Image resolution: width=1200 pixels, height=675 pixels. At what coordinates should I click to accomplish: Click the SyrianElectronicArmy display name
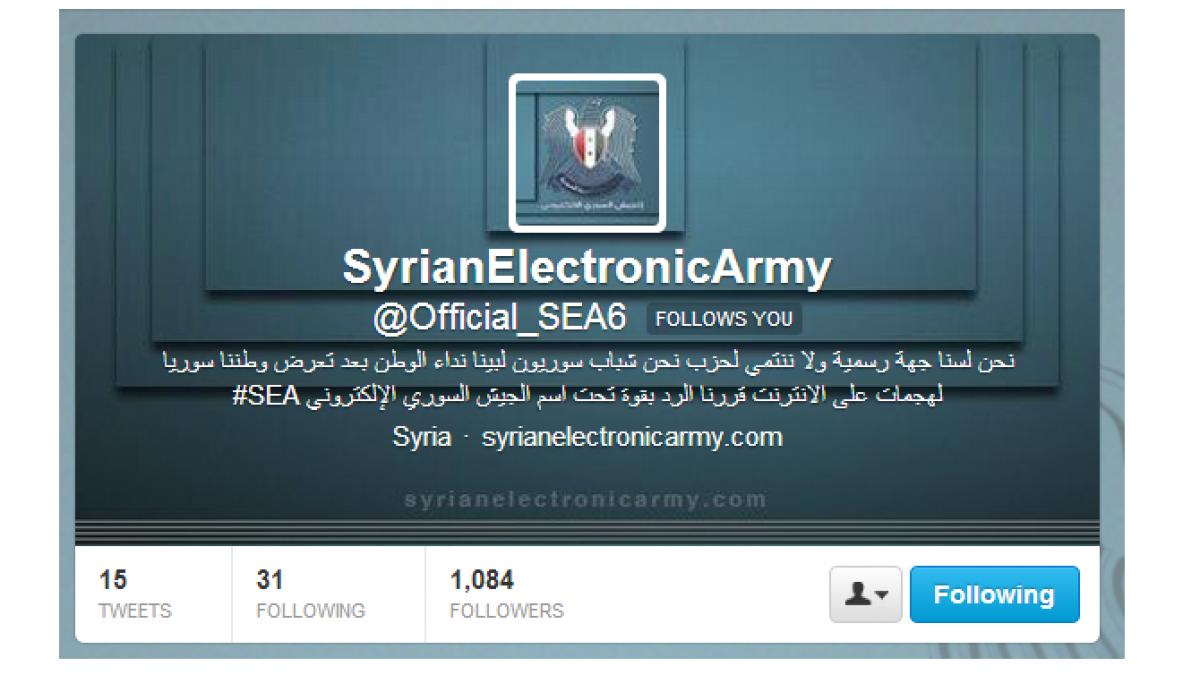coord(588,267)
